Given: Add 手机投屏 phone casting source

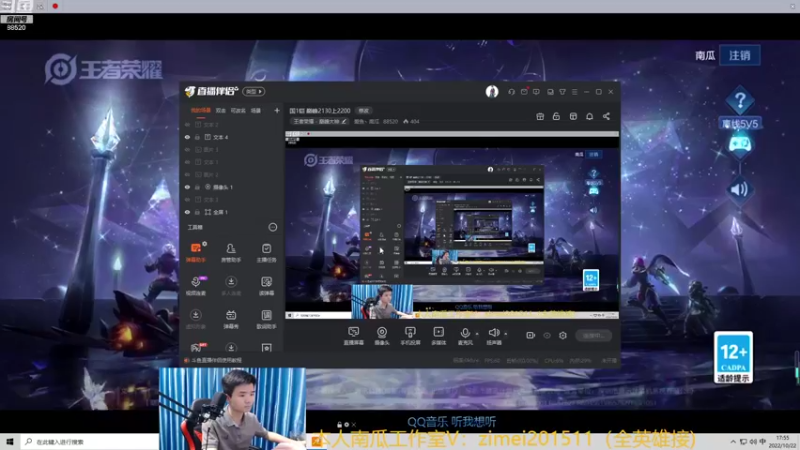Looking at the screenshot, I should [410, 336].
